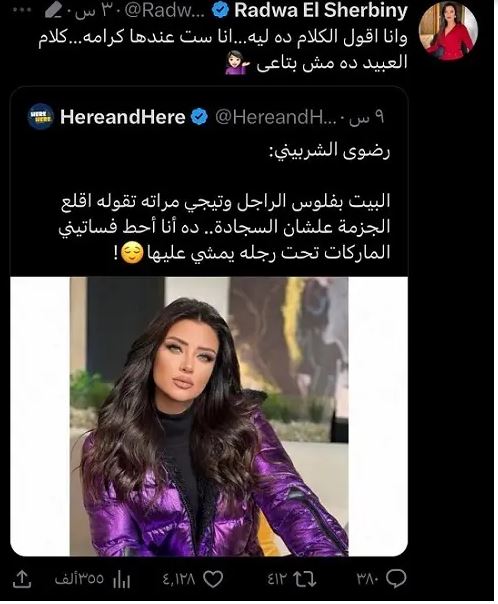Click the retweet count ٤١٢
The image size is (498, 604).
tap(278, 579)
